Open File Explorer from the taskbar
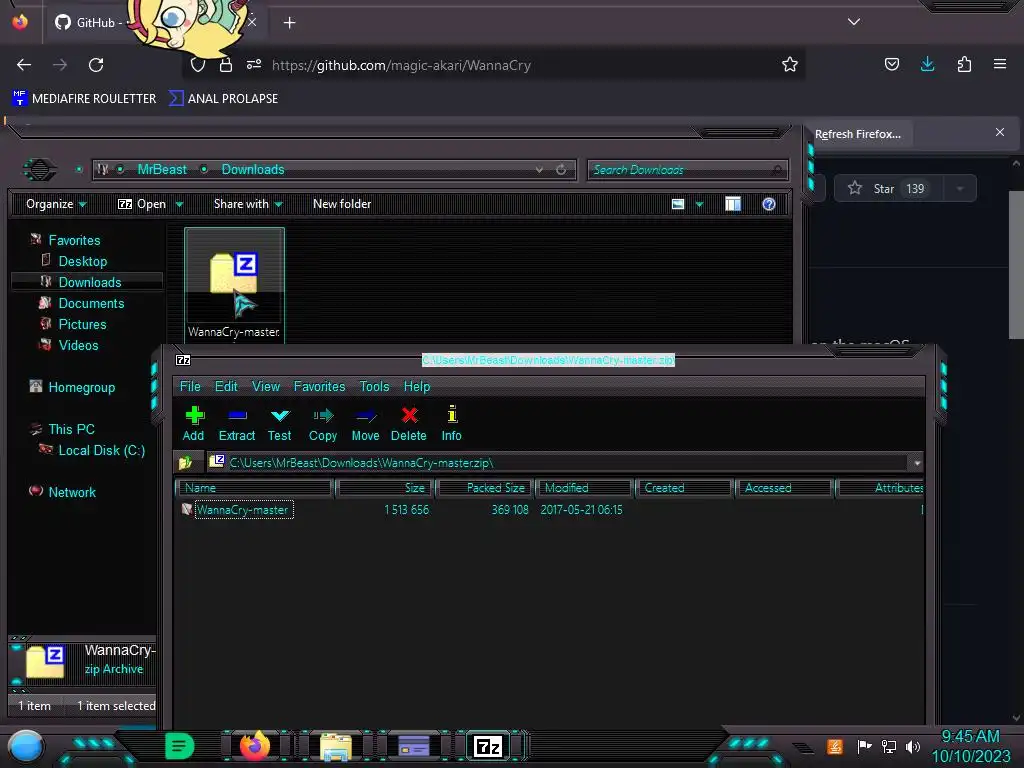This screenshot has height=768, width=1024. pyautogui.click(x=336, y=746)
